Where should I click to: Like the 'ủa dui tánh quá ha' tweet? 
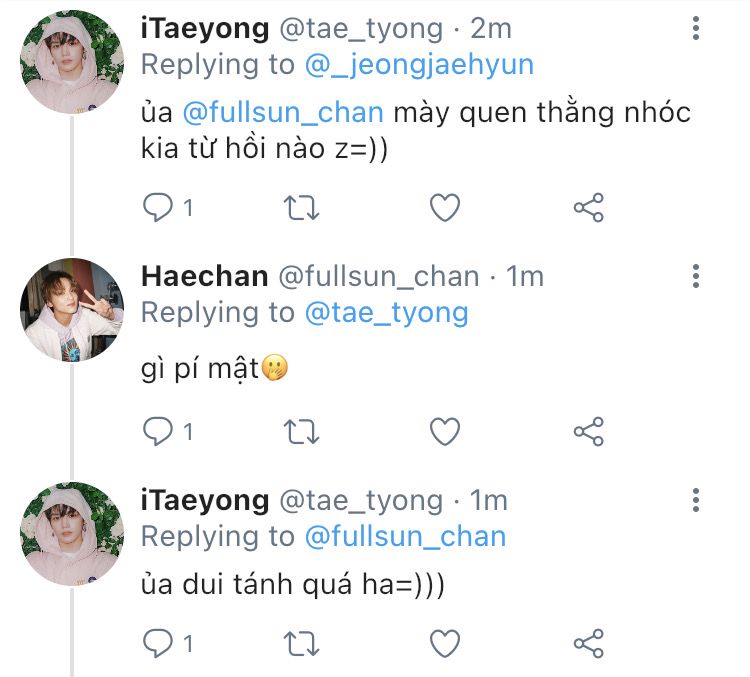coord(444,641)
